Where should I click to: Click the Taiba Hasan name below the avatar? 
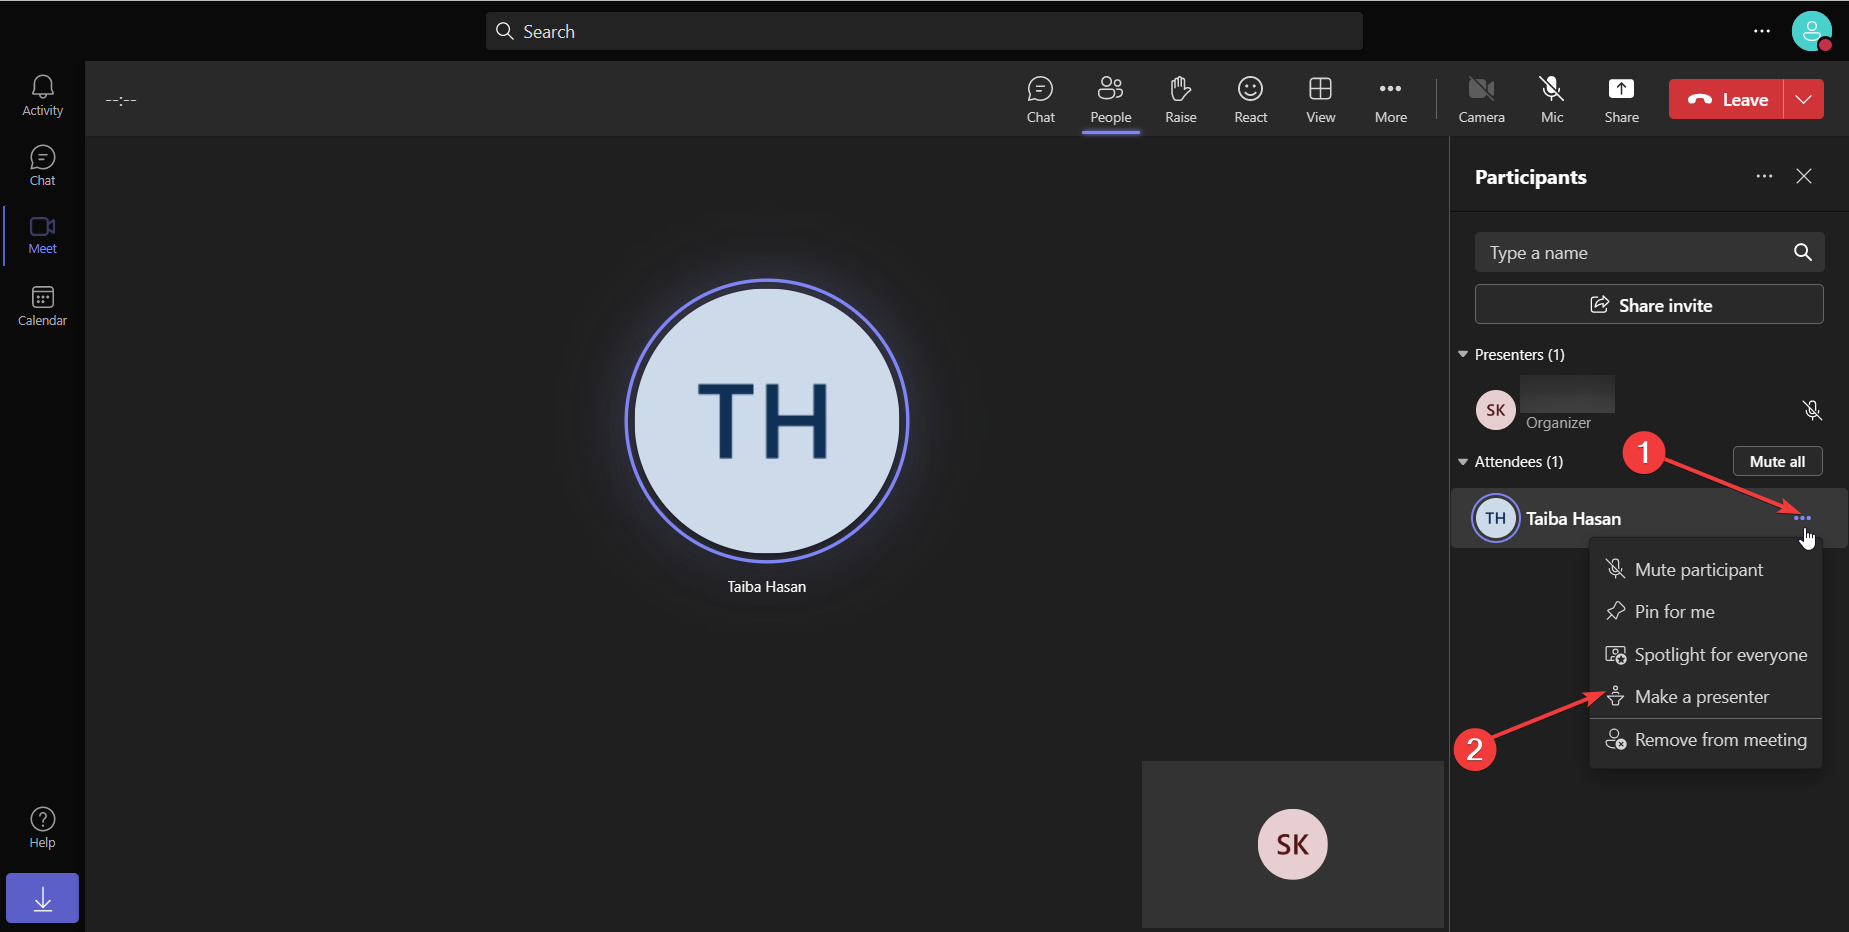coord(766,587)
